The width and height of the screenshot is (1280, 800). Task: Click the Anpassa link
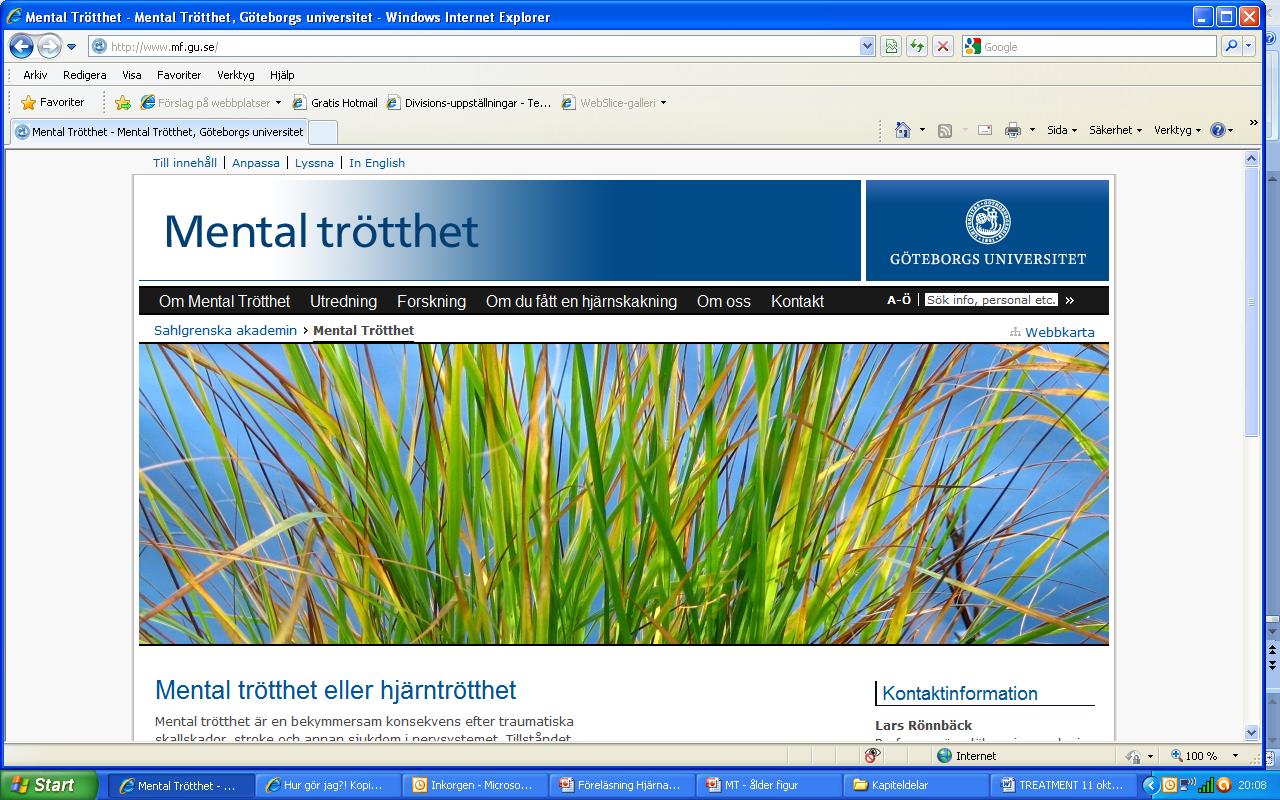click(256, 163)
